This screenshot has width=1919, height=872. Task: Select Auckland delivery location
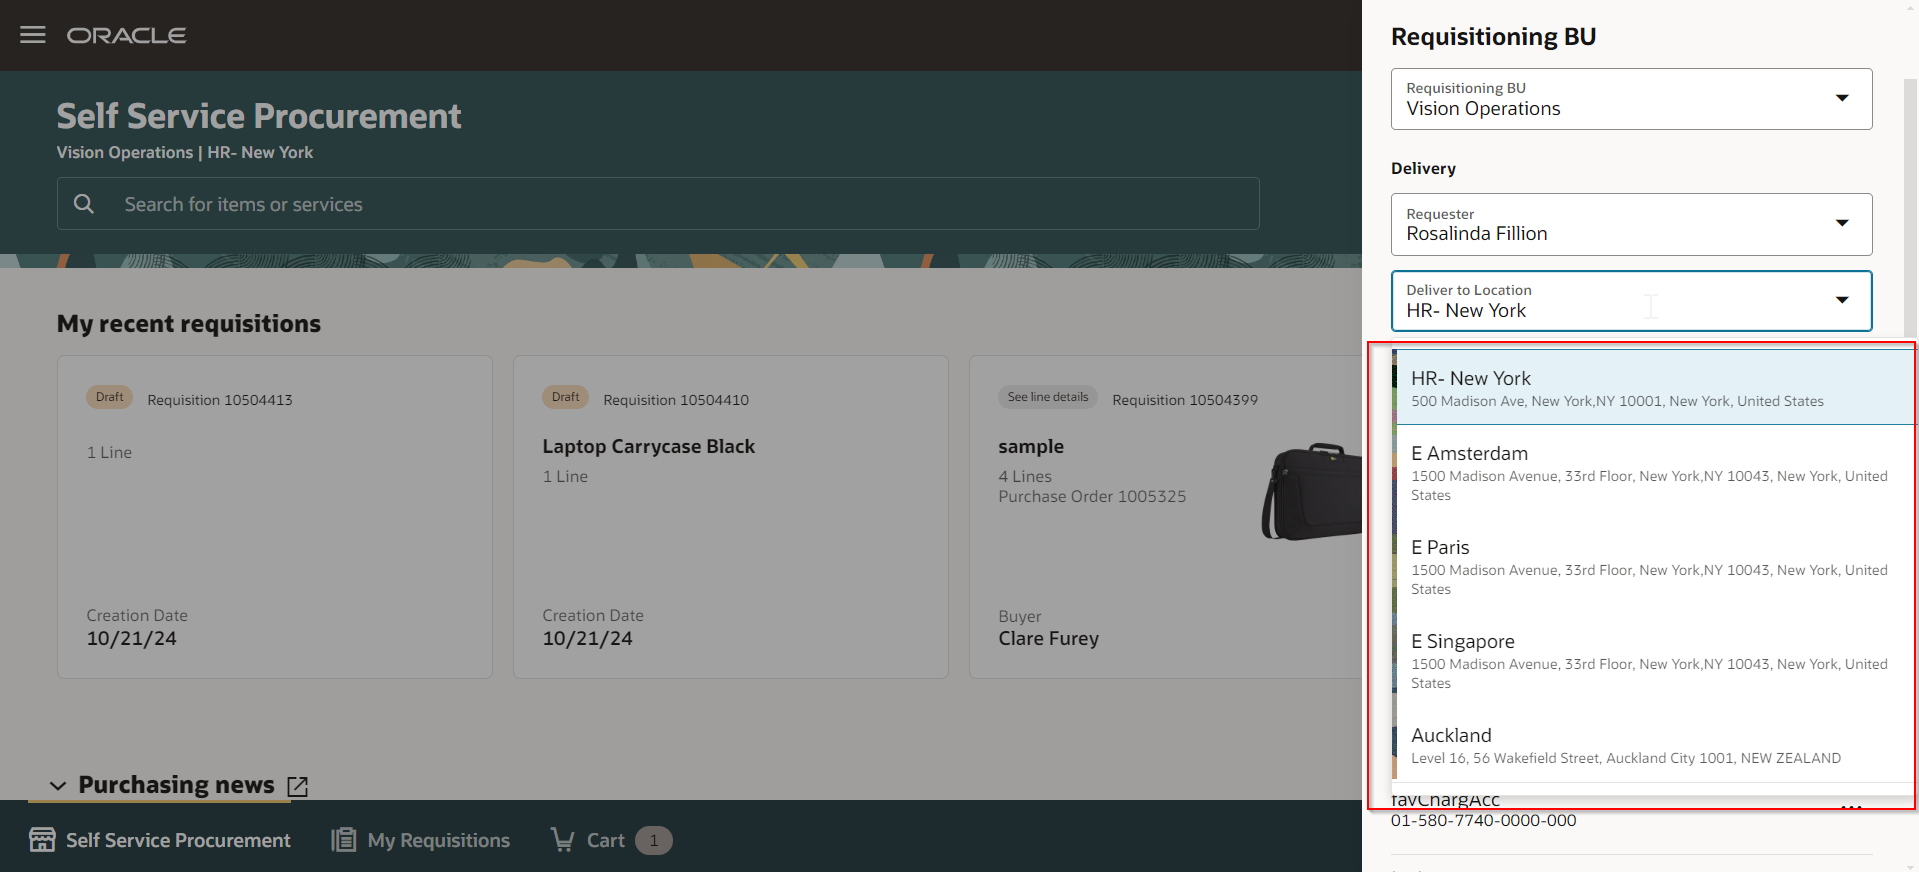point(1654,745)
